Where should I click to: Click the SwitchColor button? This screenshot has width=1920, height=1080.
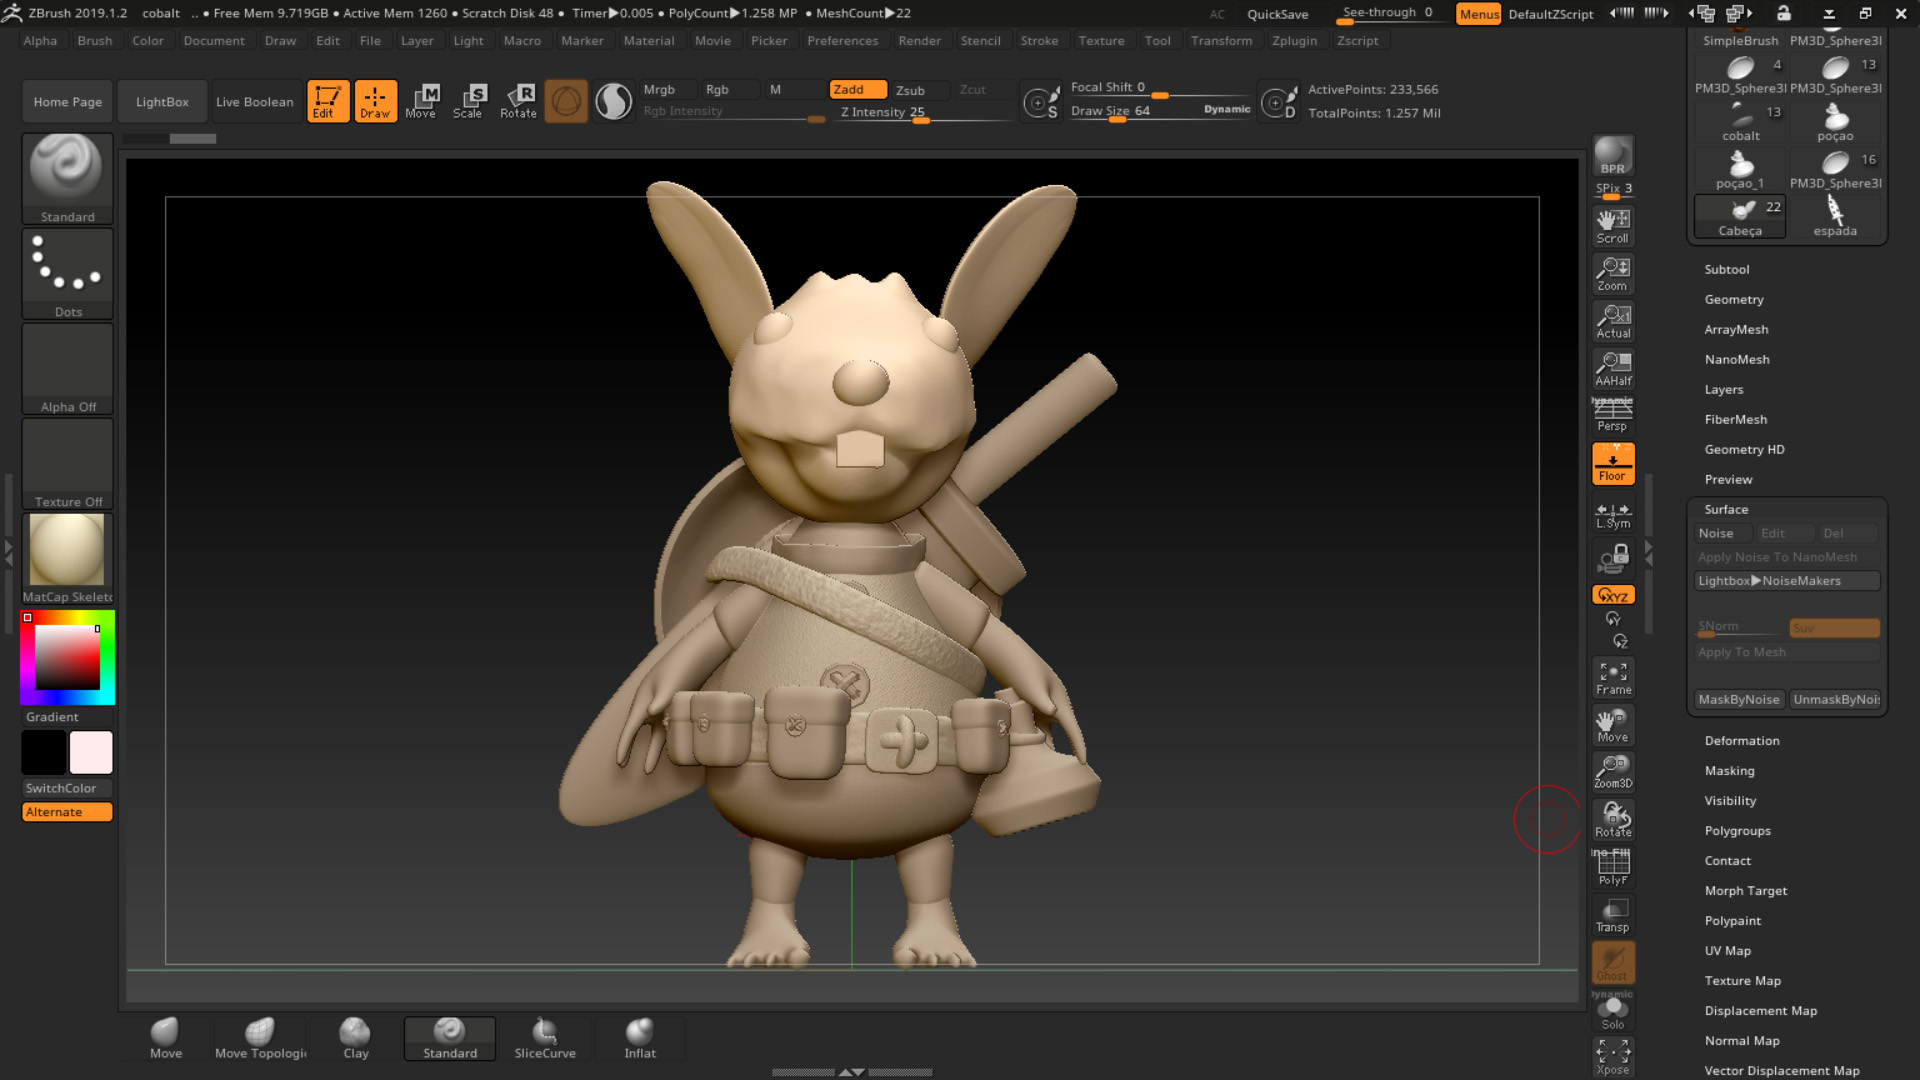(x=67, y=789)
